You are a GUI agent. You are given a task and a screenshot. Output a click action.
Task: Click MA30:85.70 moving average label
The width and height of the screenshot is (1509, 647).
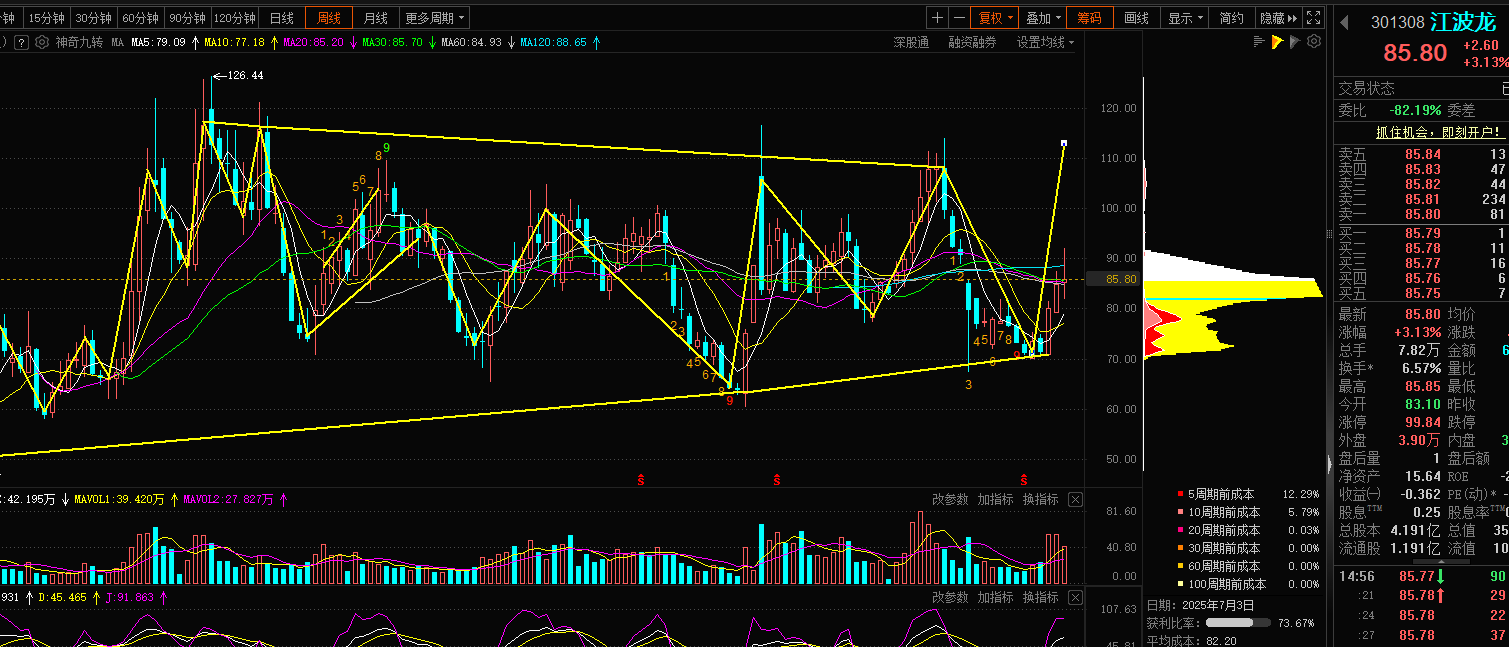tap(392, 42)
